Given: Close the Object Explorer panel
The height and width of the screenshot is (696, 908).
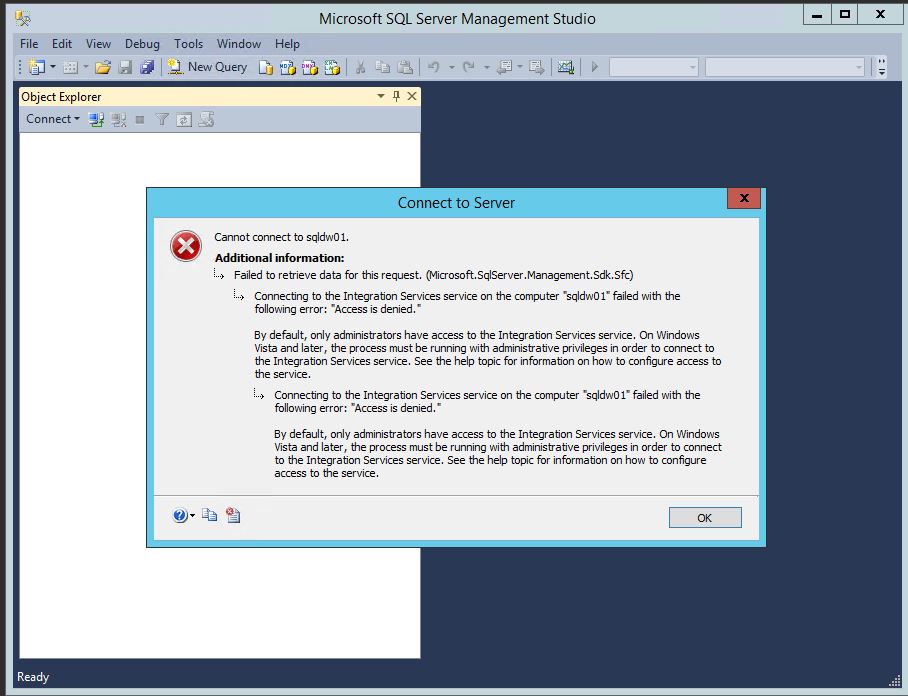Looking at the screenshot, I should (412, 96).
